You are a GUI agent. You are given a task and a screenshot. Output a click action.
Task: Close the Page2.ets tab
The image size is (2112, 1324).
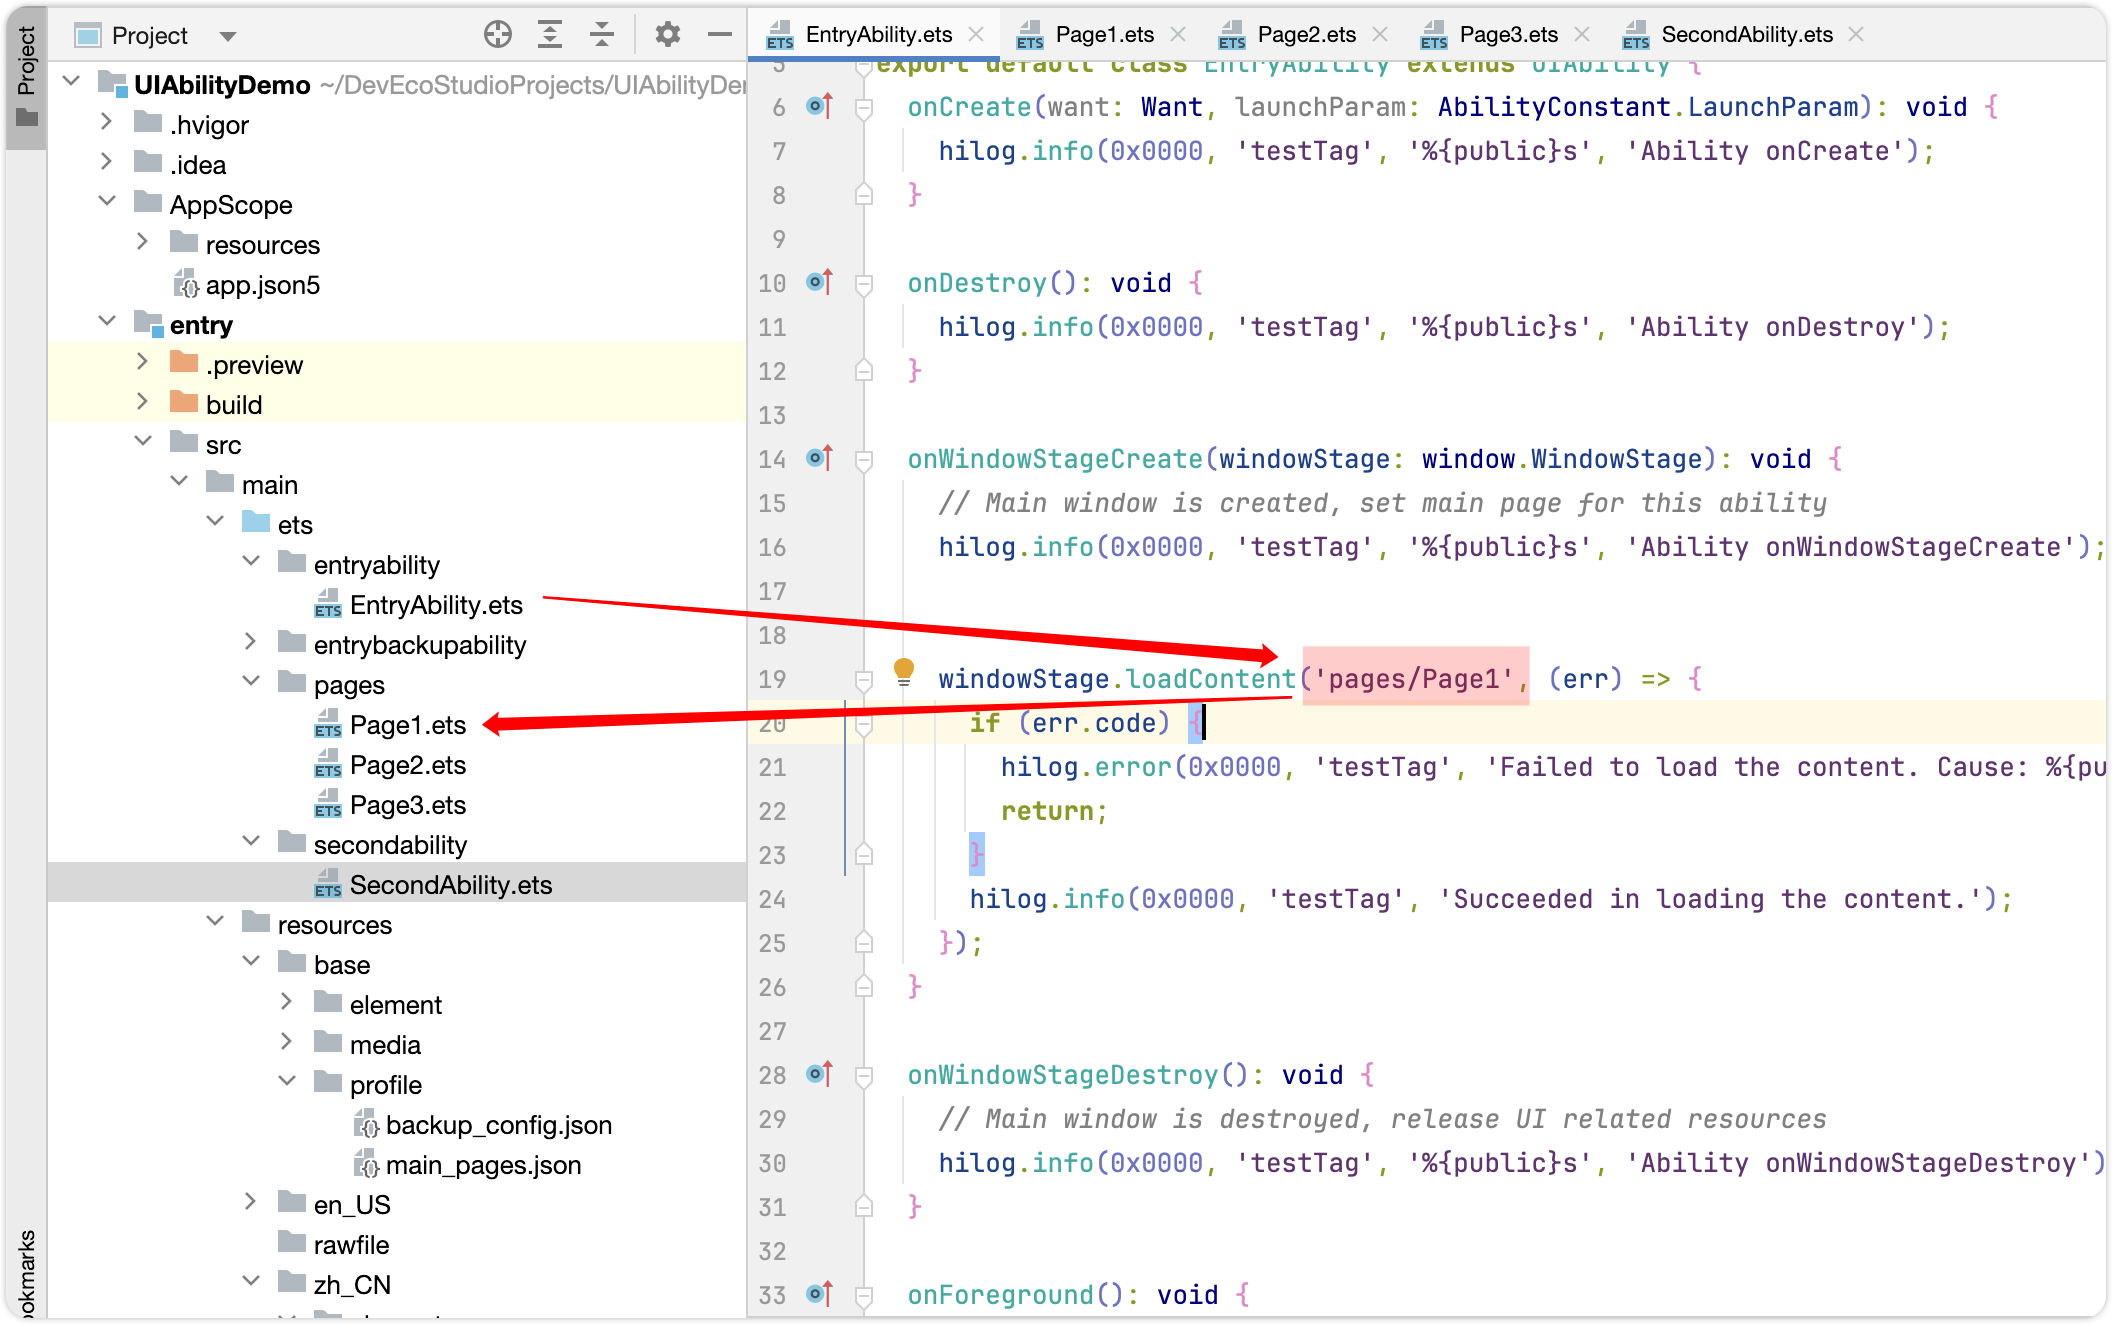click(x=1380, y=35)
